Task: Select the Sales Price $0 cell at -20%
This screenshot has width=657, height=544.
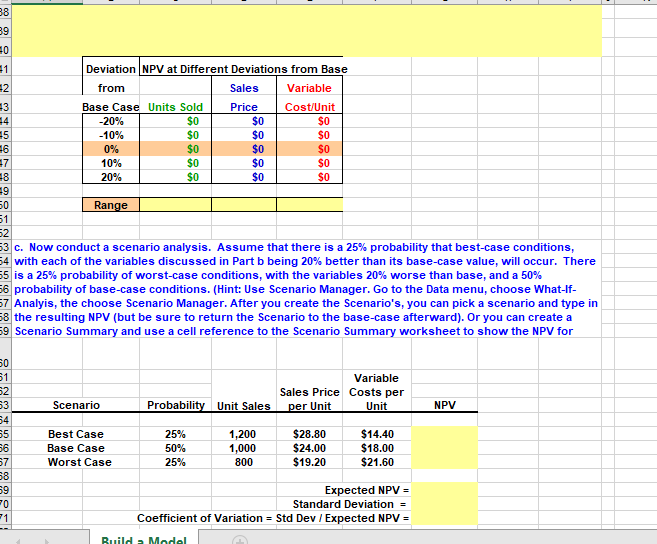Action: 244,121
